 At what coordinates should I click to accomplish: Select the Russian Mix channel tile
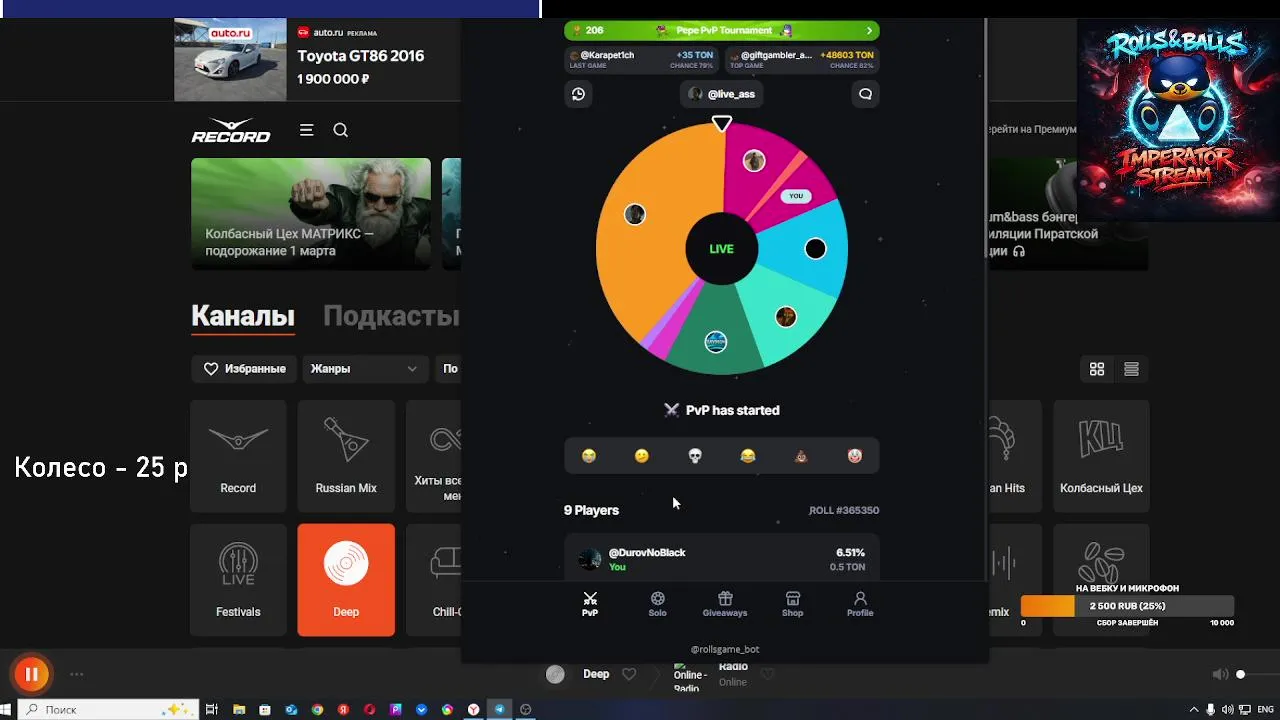346,456
